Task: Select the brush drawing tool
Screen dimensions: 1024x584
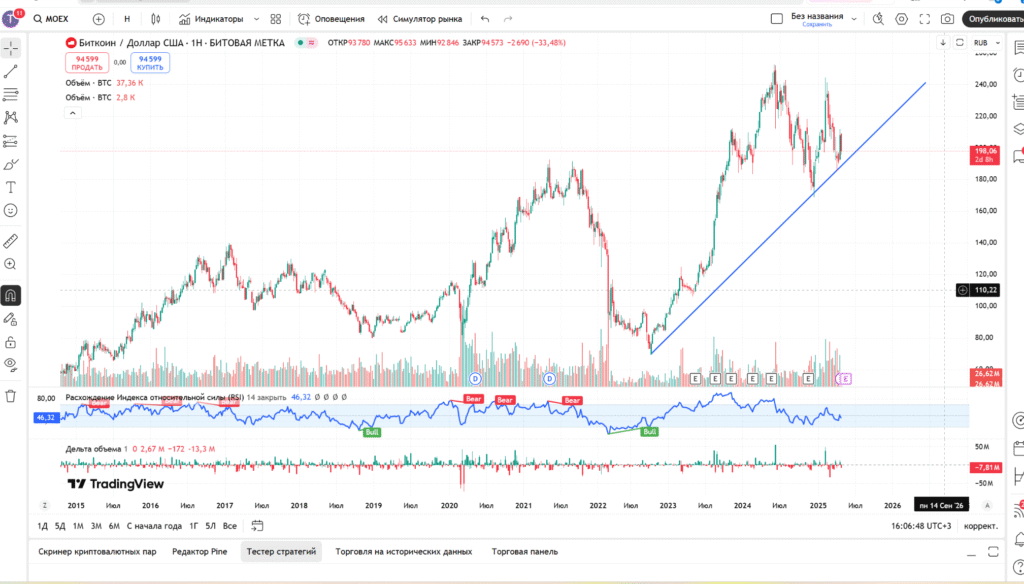Action: point(10,164)
